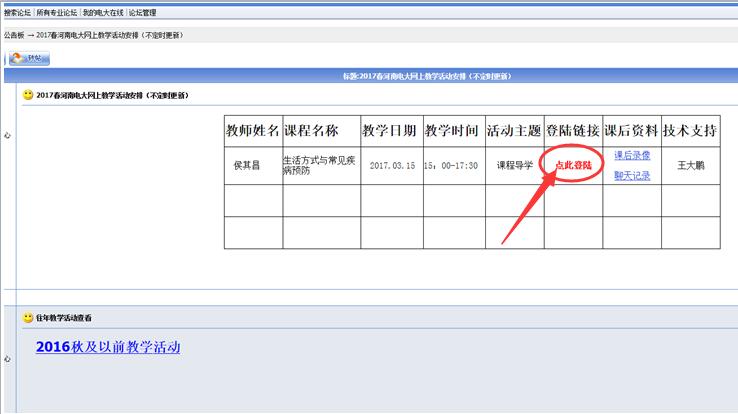Click the 2017春河南电大网上教学活动安排 breadcrumb
738x414 pixels.
click(x=116, y=35)
